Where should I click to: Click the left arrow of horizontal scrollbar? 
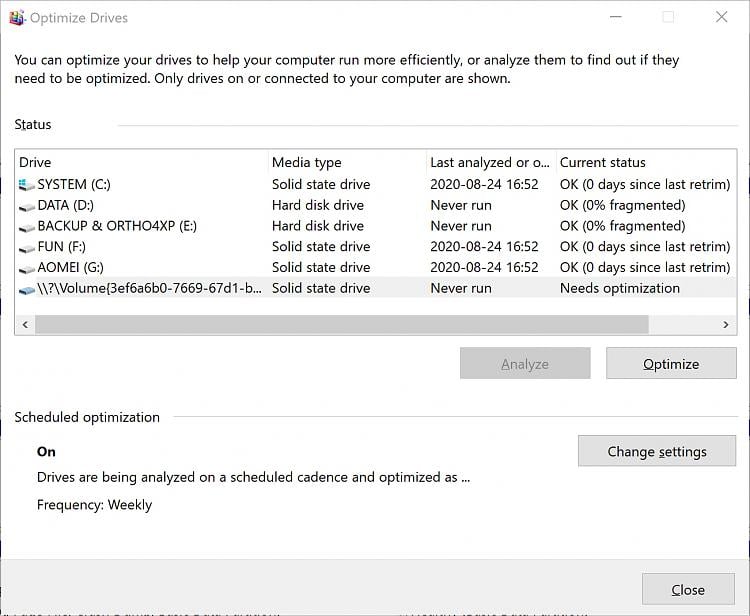click(x=25, y=324)
